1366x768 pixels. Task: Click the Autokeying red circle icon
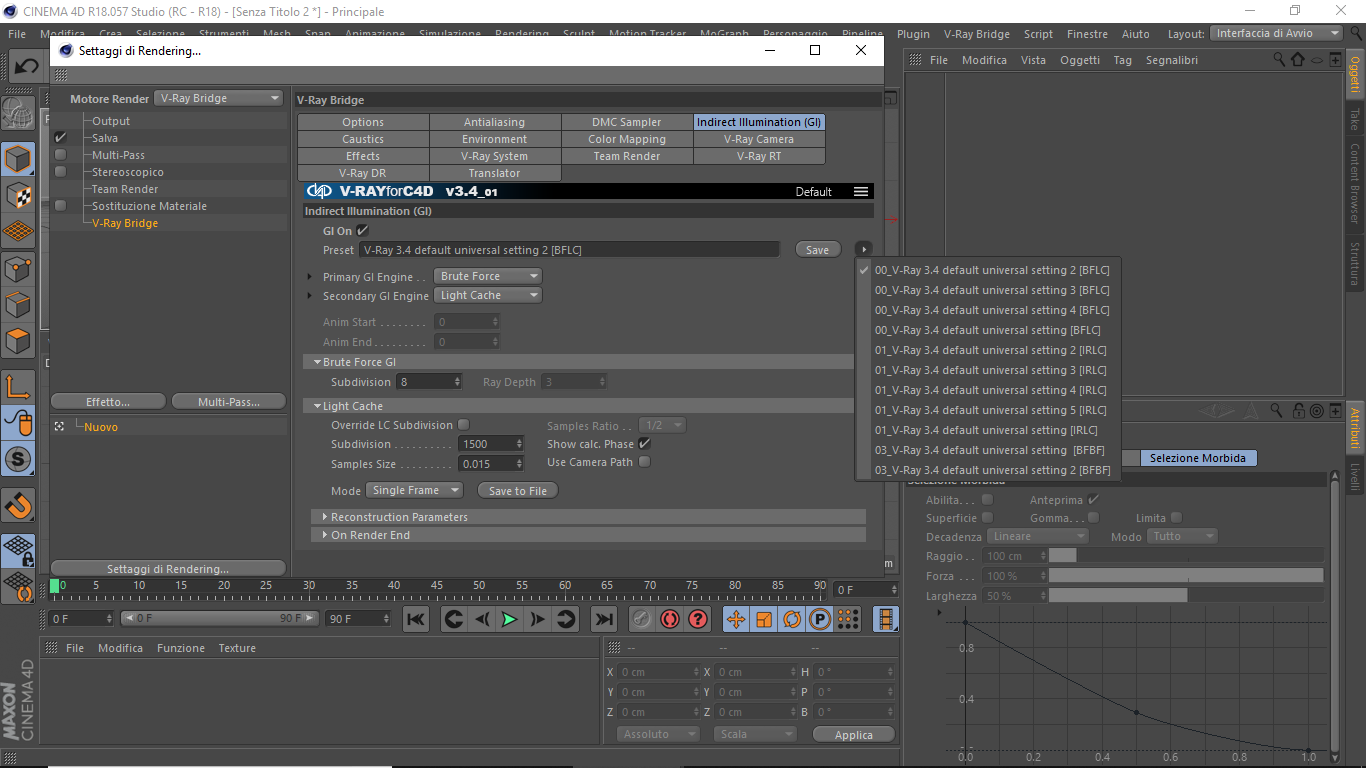pyautogui.click(x=670, y=619)
